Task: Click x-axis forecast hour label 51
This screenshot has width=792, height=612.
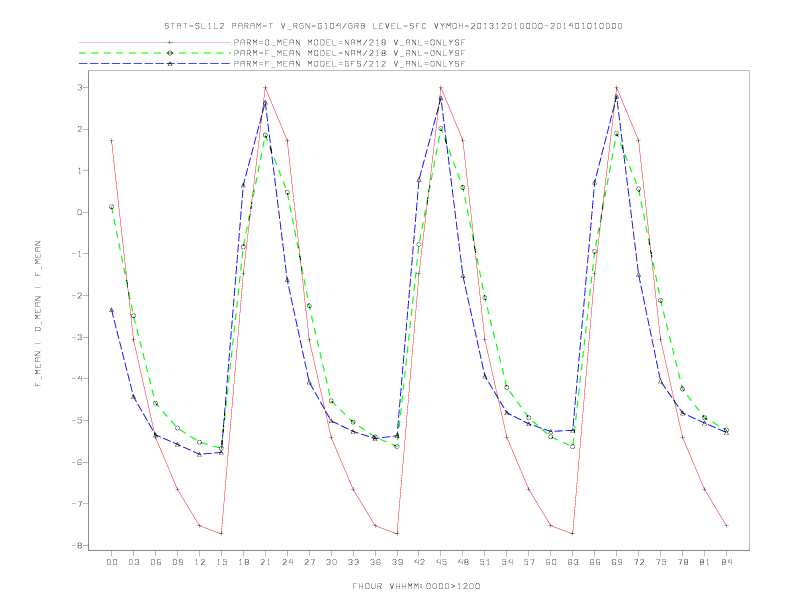Action: click(x=485, y=562)
